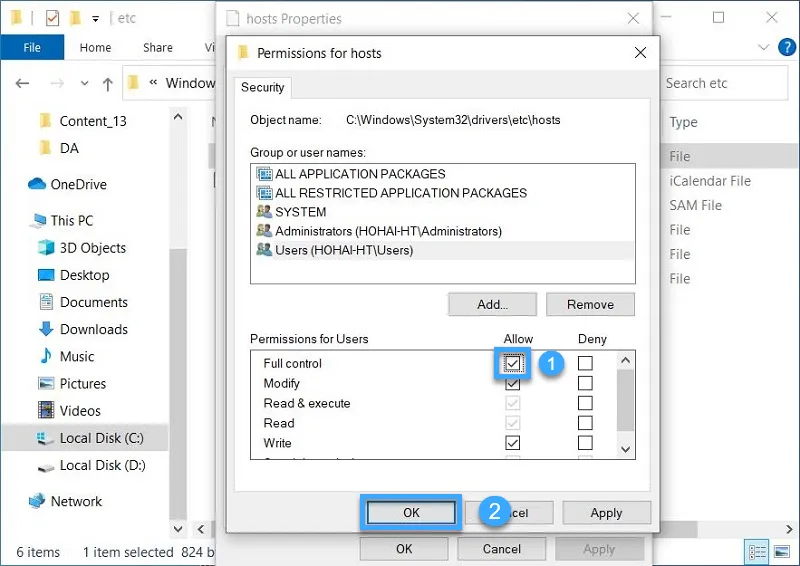Click Add... to add a user
Viewport: 800px width, 566px height.
click(492, 305)
